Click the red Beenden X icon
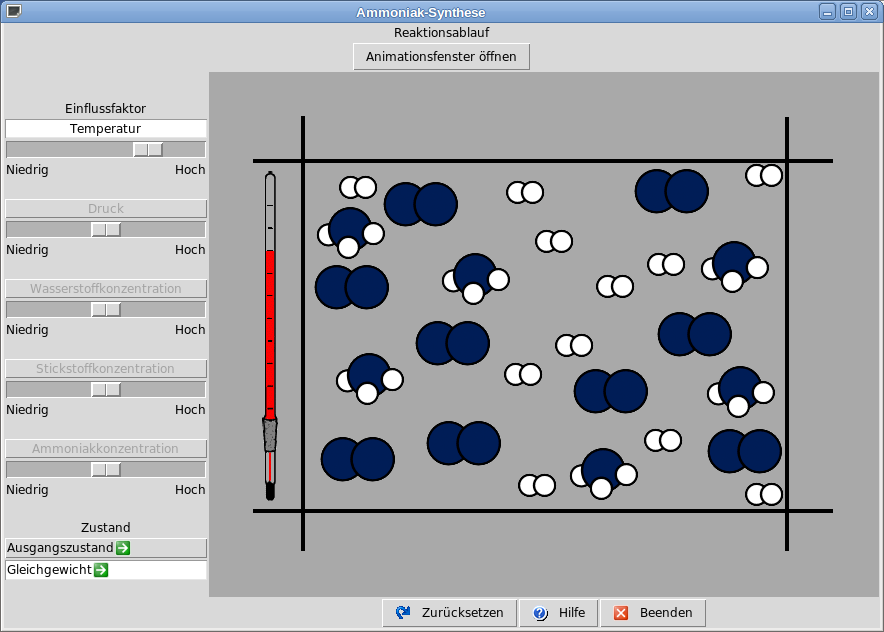The width and height of the screenshot is (884, 632). (621, 613)
